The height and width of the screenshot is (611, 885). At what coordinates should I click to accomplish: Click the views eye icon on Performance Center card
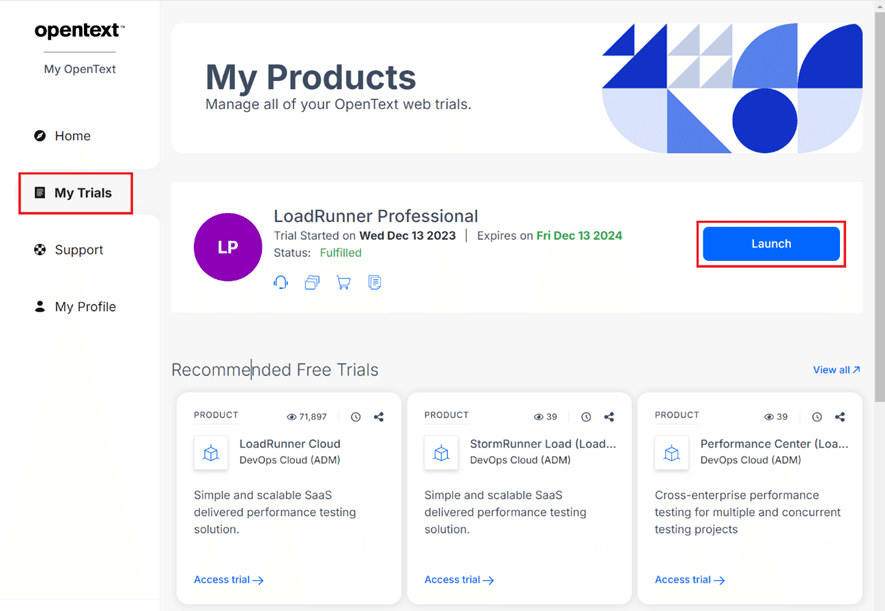[x=769, y=417]
